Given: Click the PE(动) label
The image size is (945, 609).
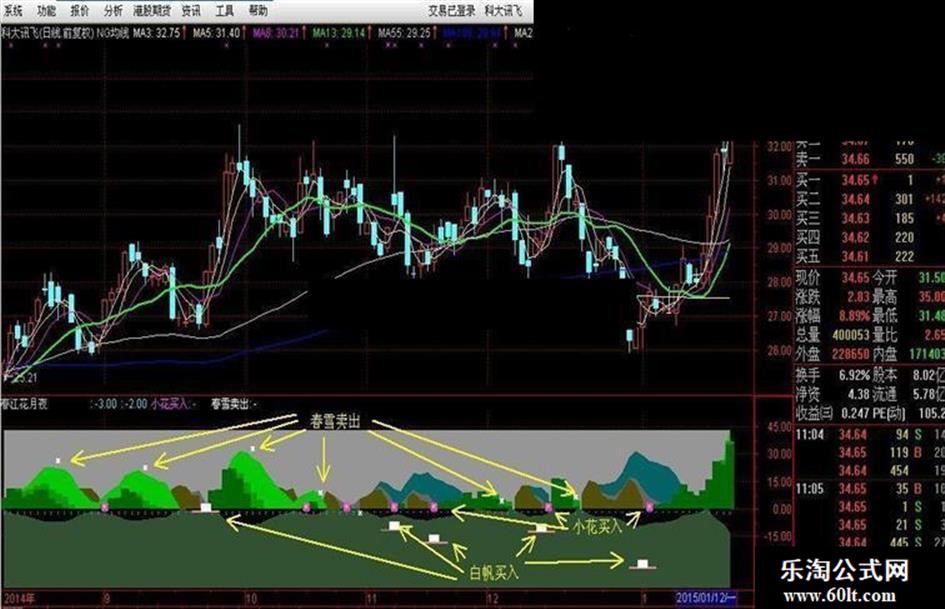Looking at the screenshot, I should click(x=889, y=413).
